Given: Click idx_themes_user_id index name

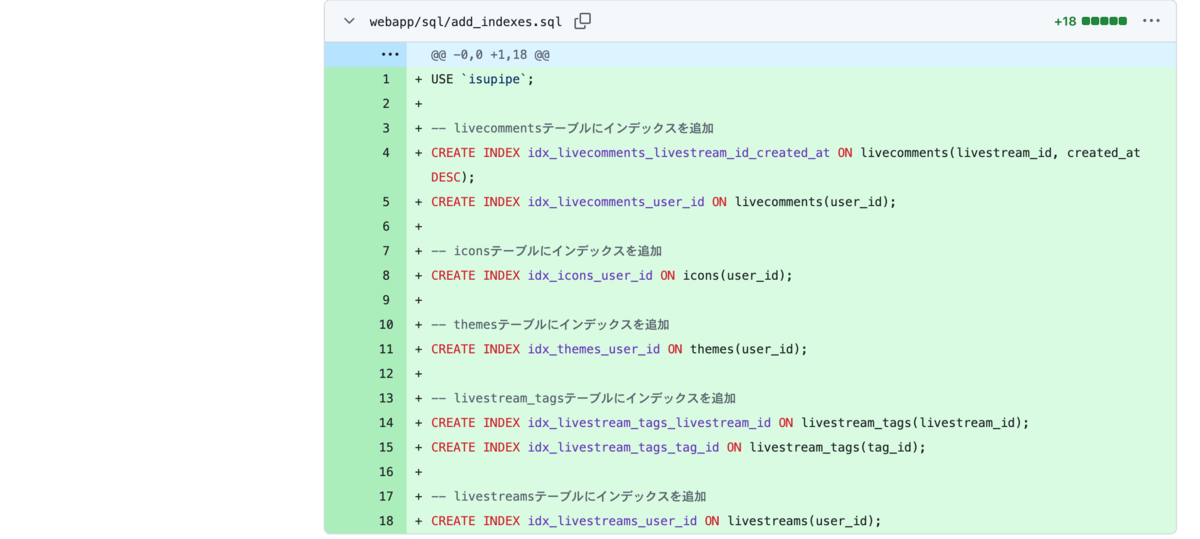Looking at the screenshot, I should [x=594, y=349].
